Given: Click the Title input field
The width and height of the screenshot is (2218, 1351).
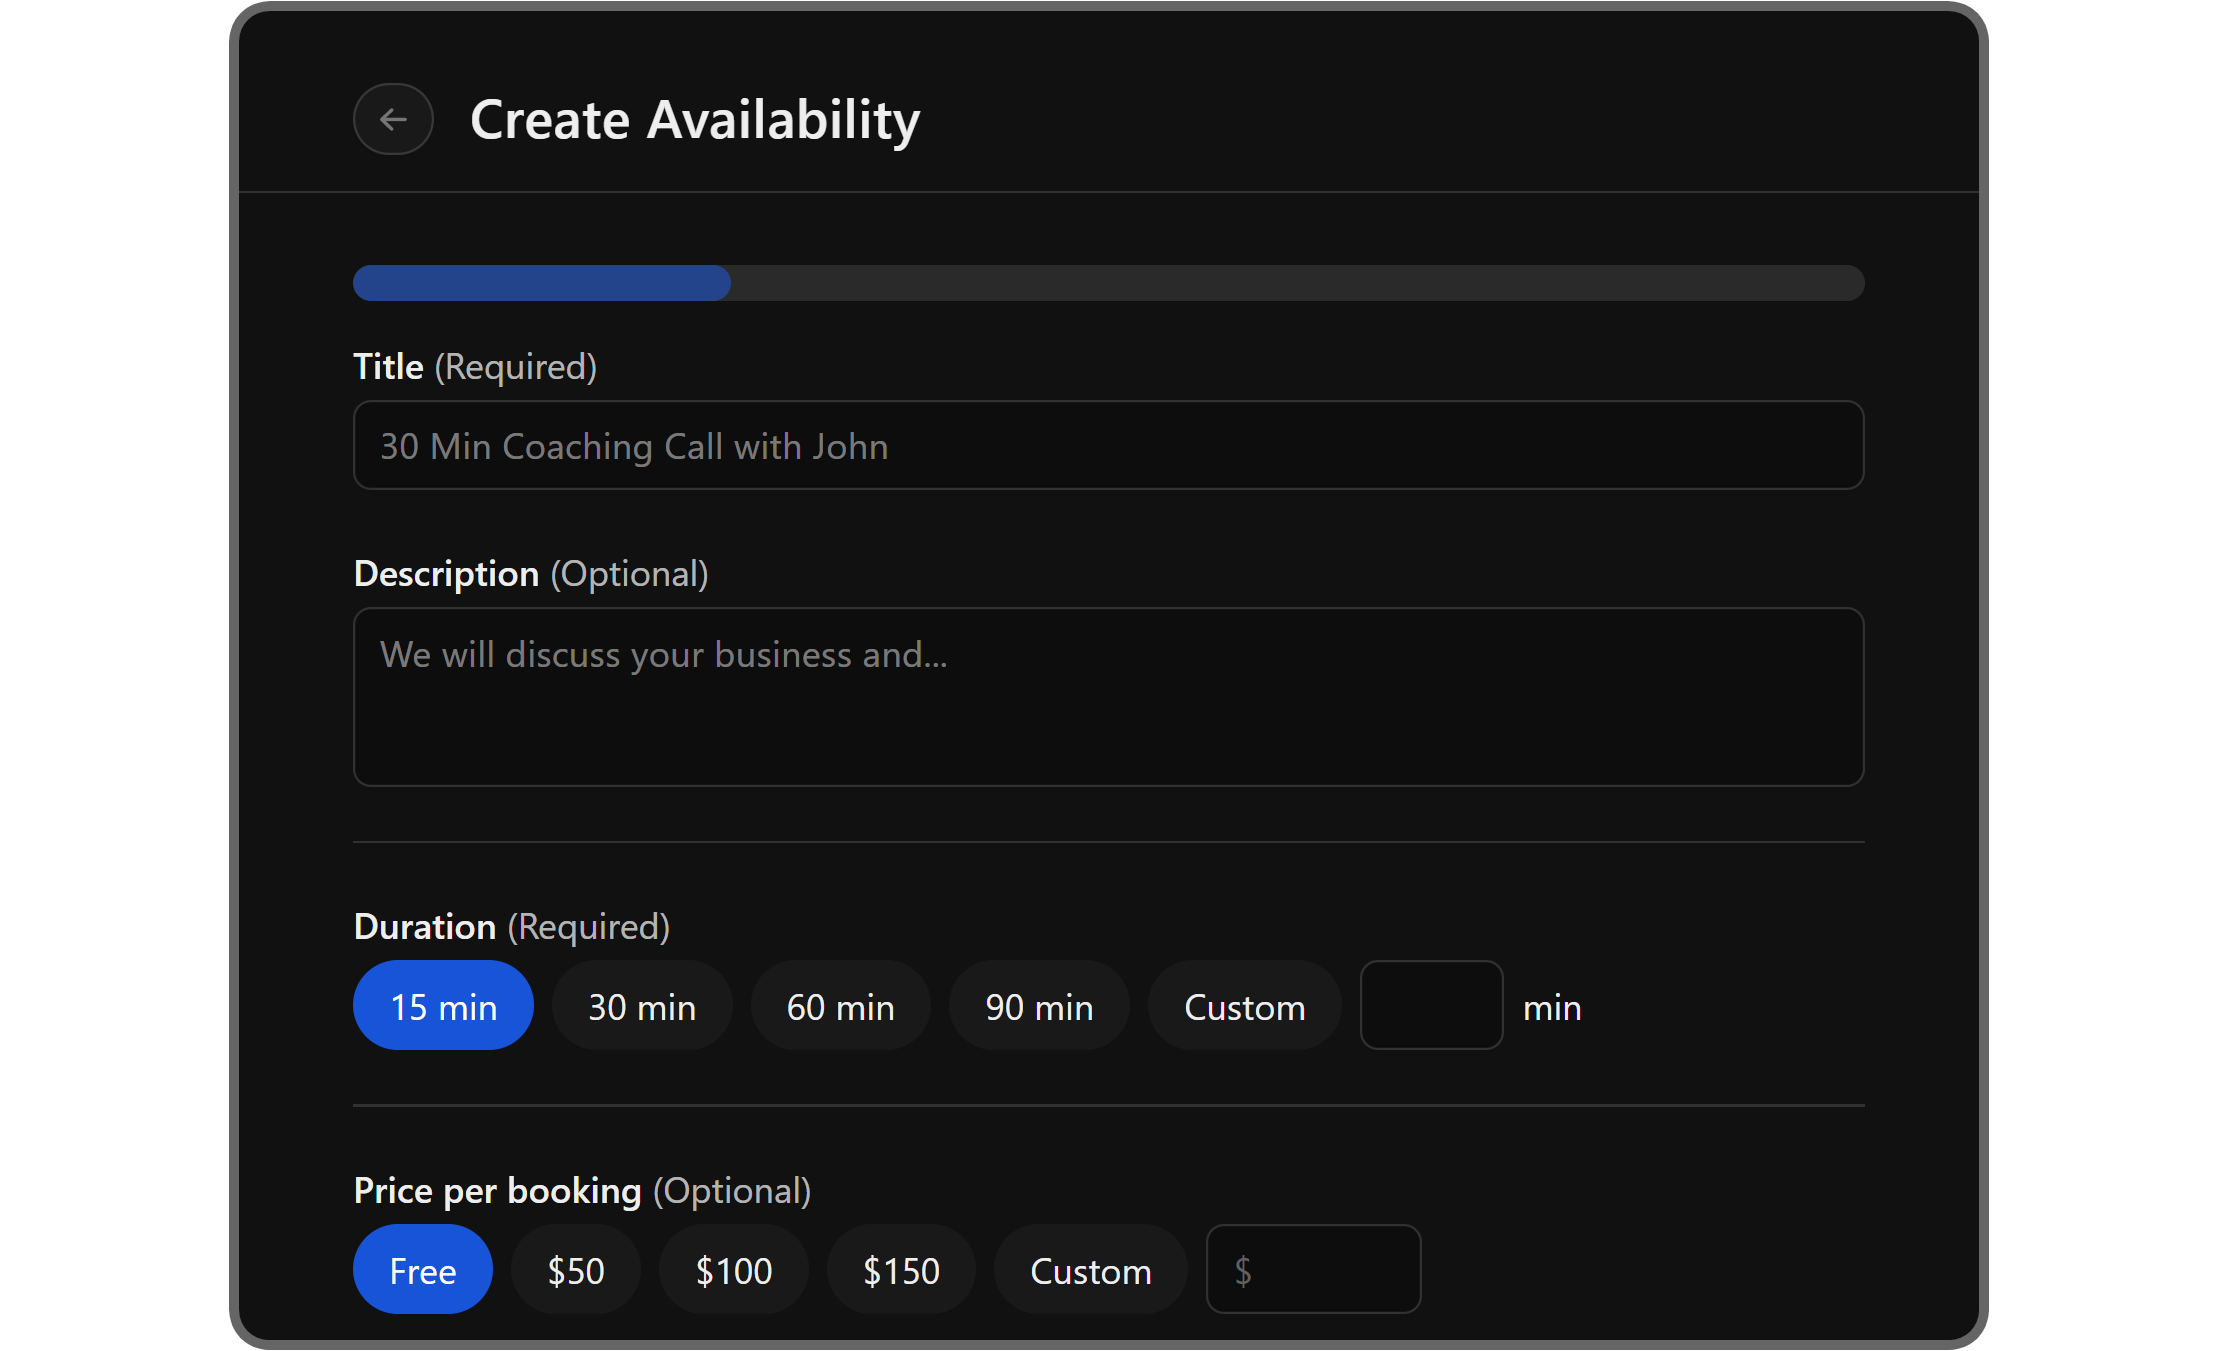Looking at the screenshot, I should coord(1108,446).
